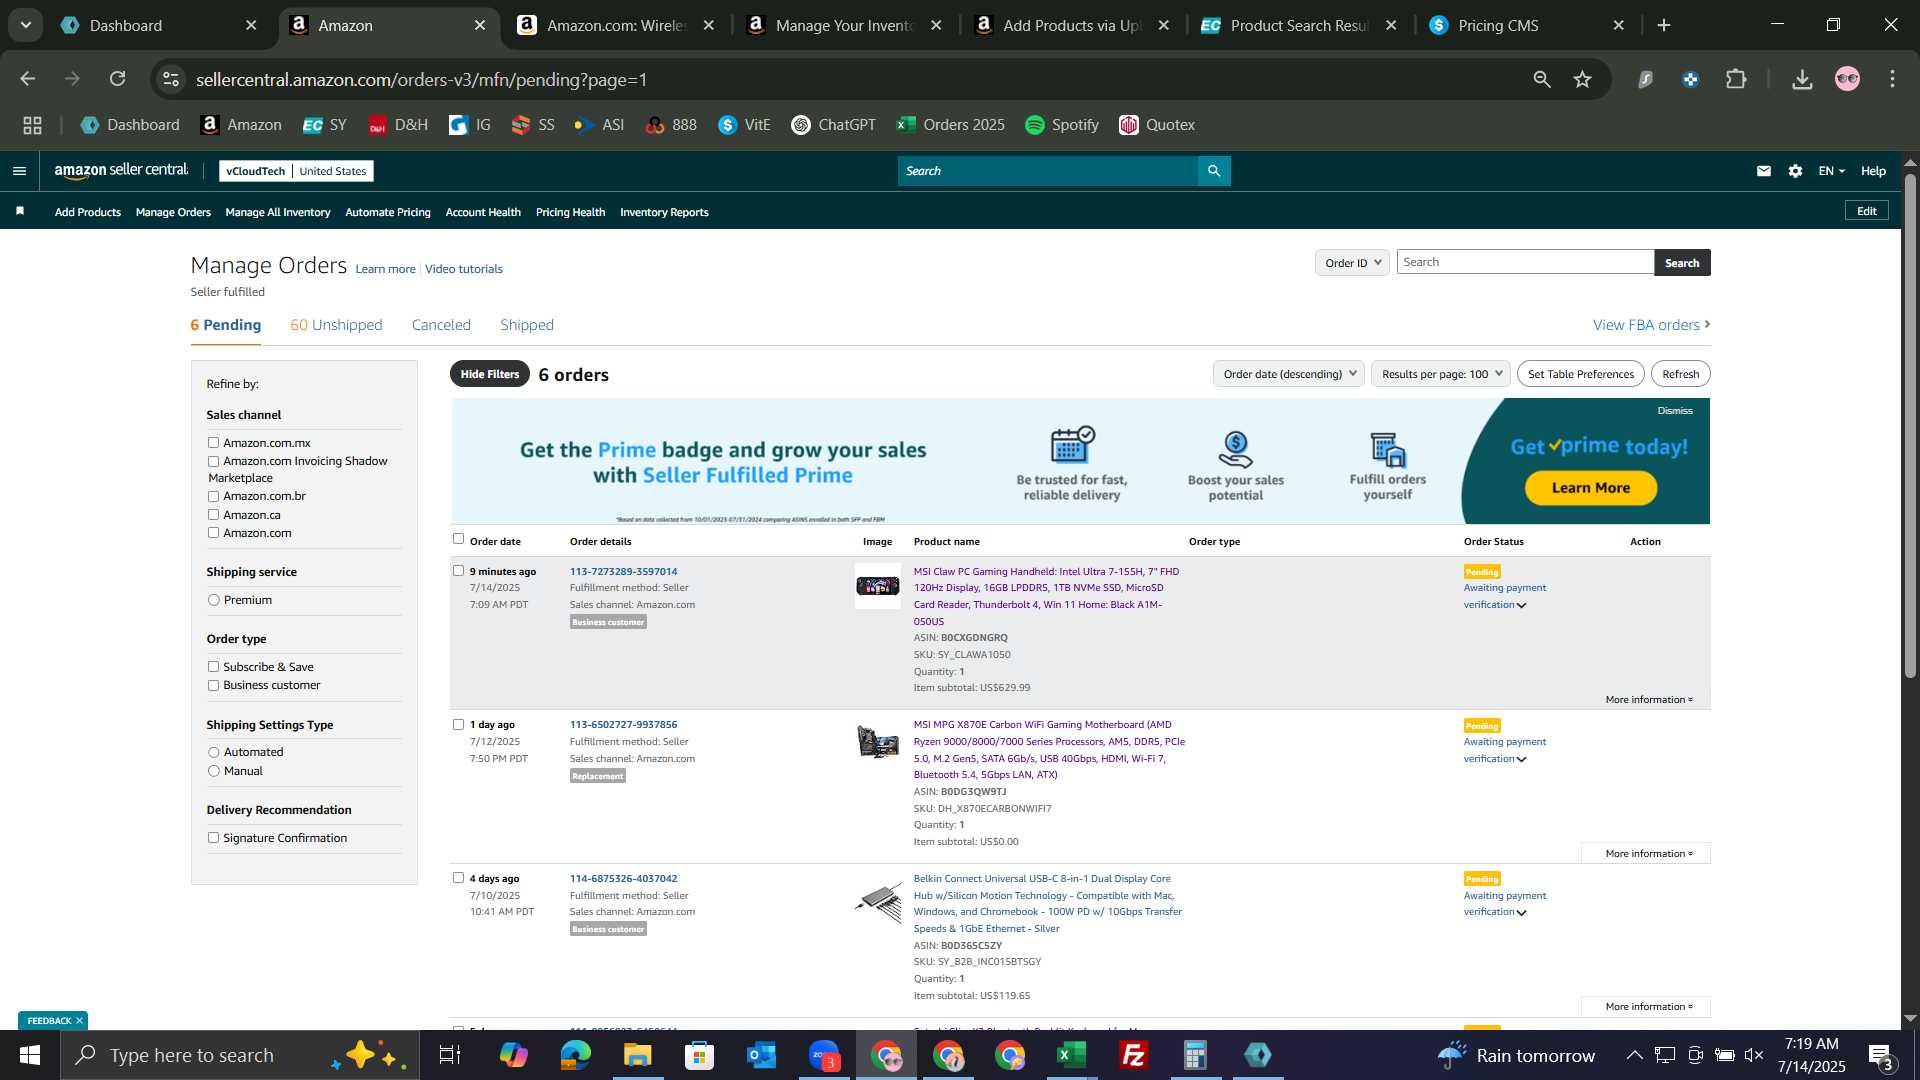
Task: Open the Automate Pricing menu item
Action: pos(388,212)
